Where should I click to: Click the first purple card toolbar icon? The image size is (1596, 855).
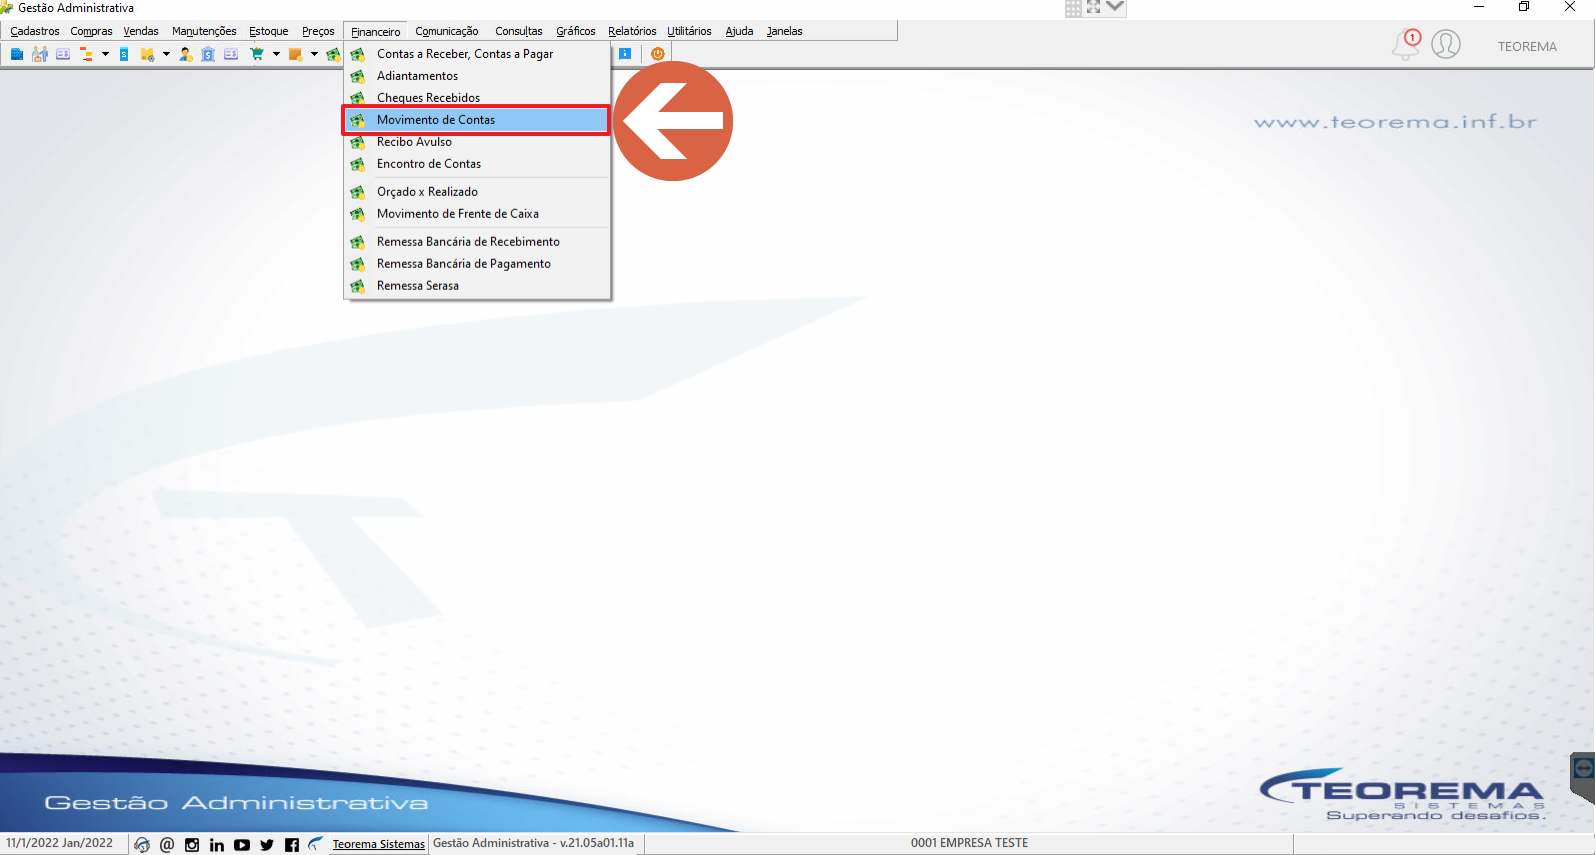click(x=63, y=54)
